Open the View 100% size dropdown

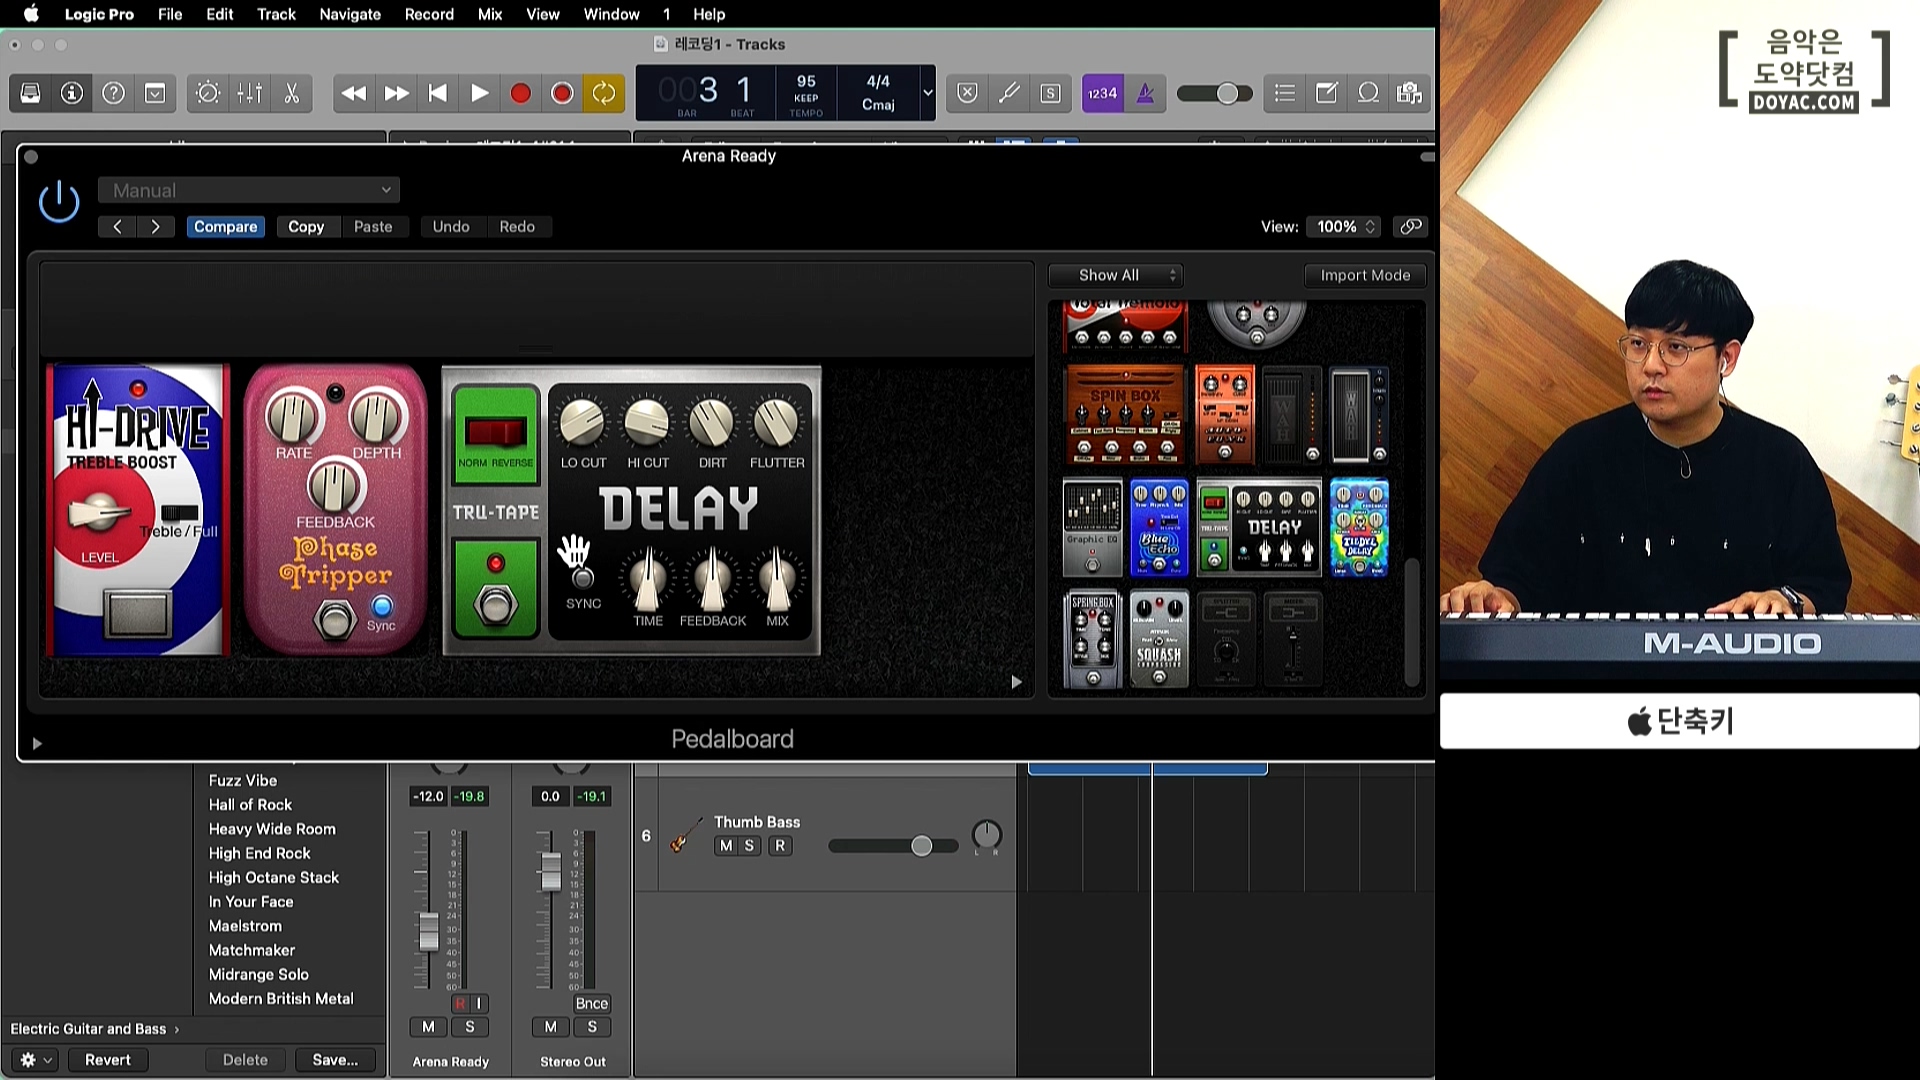click(x=1345, y=227)
